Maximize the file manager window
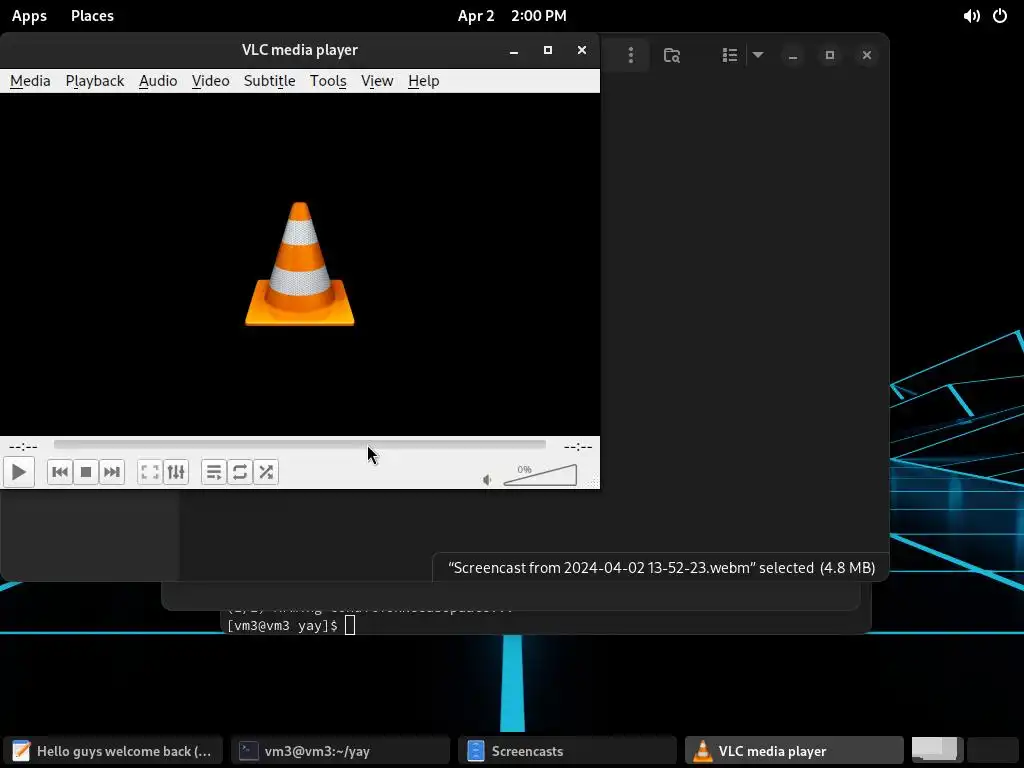The image size is (1024, 768). click(829, 55)
